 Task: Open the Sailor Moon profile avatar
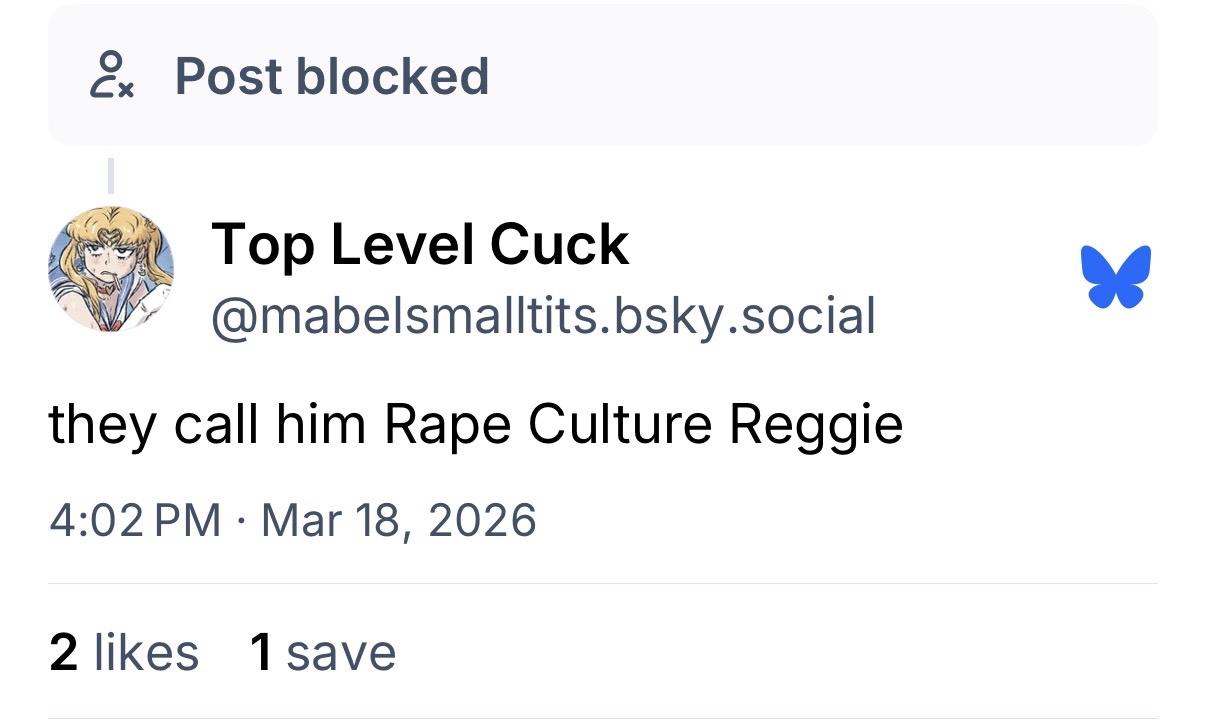coord(109,269)
